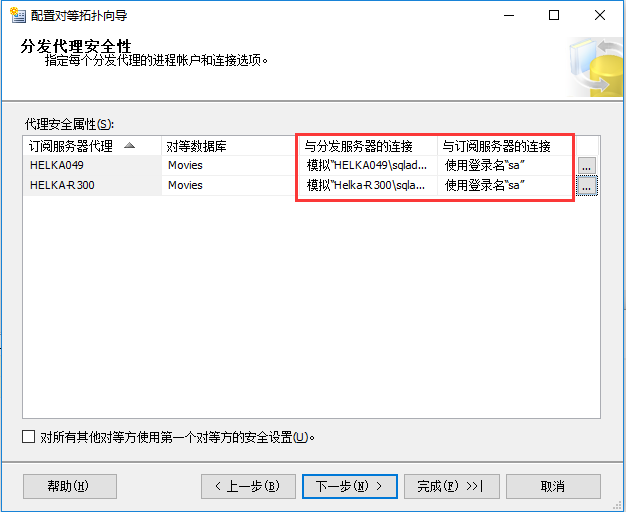Open security settings for HELKA-R300 row

[586, 185]
